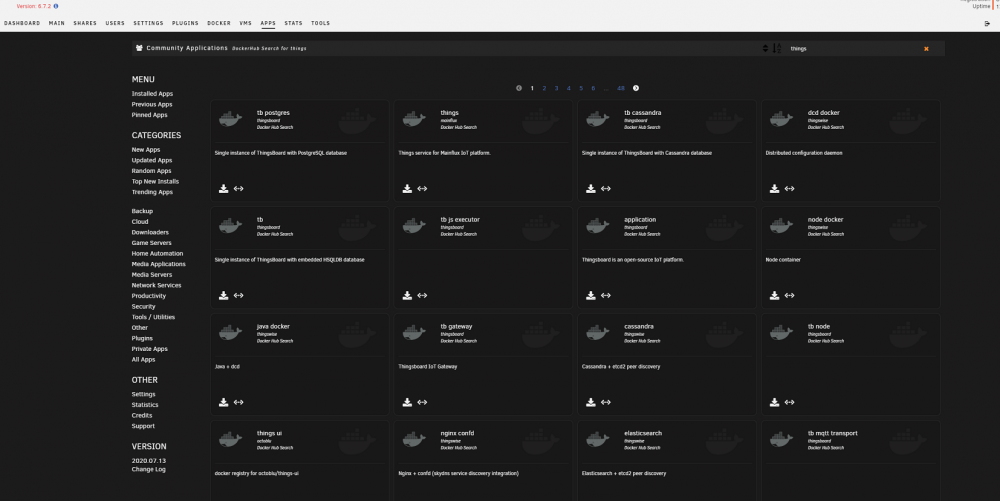Show Installed Apps from menu
1000x501 pixels.
click(x=152, y=94)
